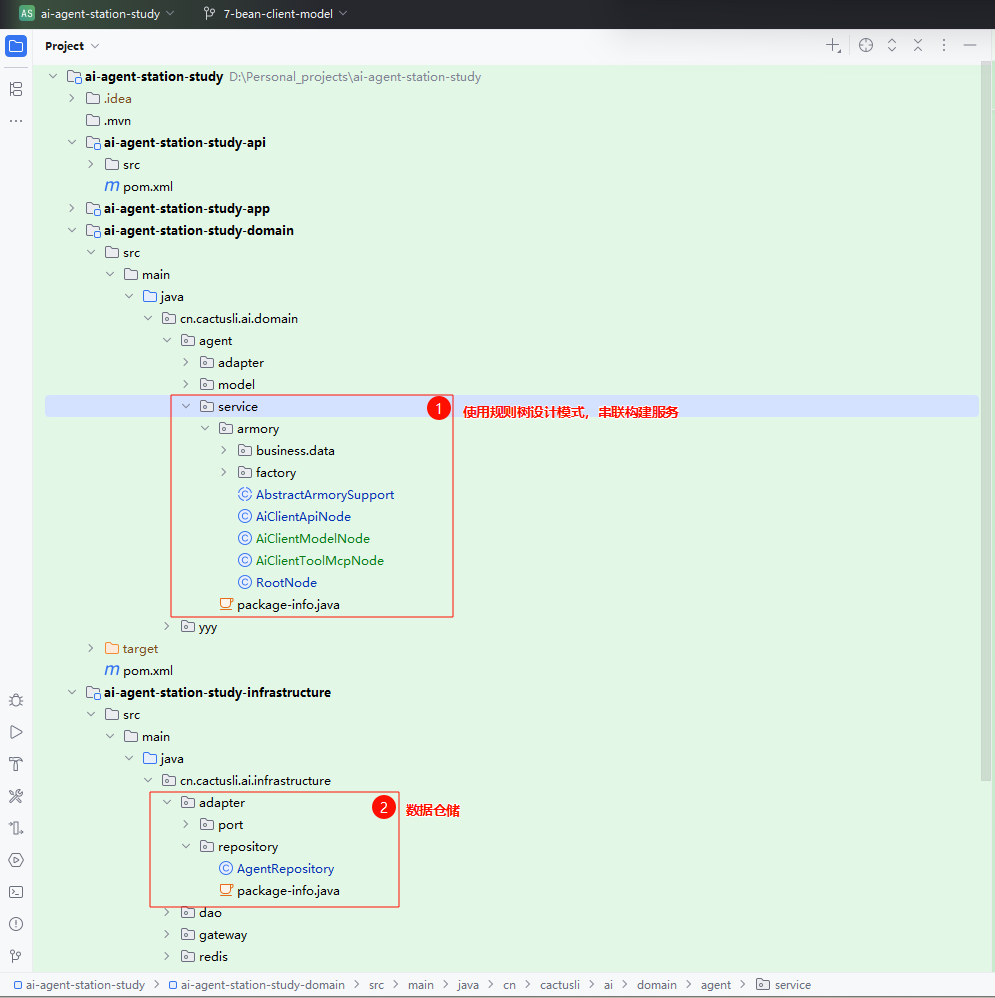The image size is (995, 998).
Task: Open the Services hexagon icon
Action: pyautogui.click(x=16, y=860)
